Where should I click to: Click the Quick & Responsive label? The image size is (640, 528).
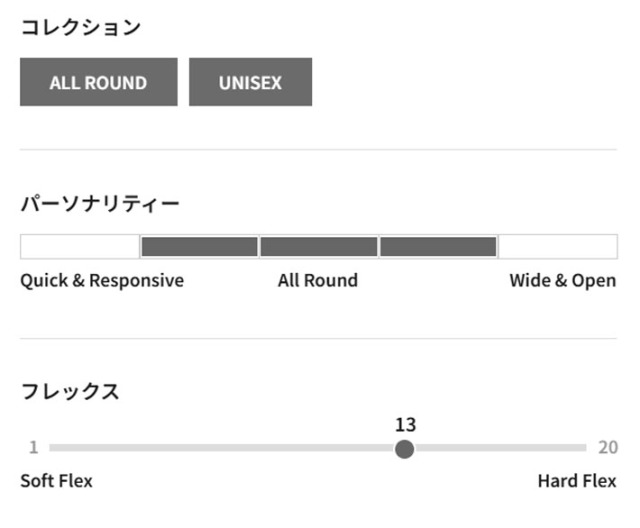tap(102, 280)
